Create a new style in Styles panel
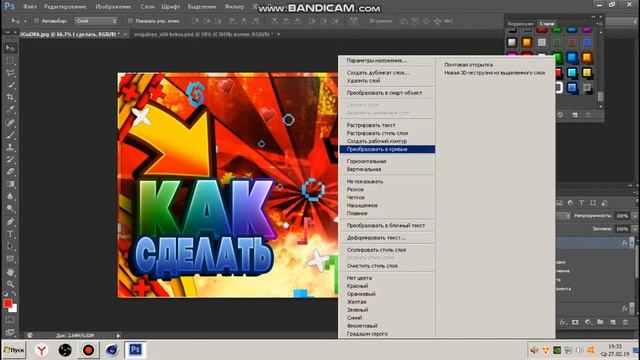 click(x=575, y=115)
